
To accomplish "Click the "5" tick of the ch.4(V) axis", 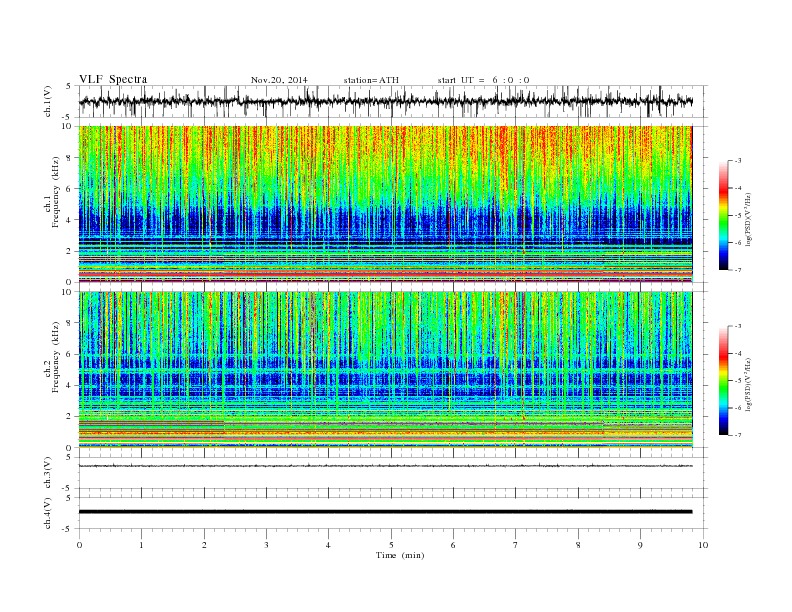I will [x=69, y=498].
